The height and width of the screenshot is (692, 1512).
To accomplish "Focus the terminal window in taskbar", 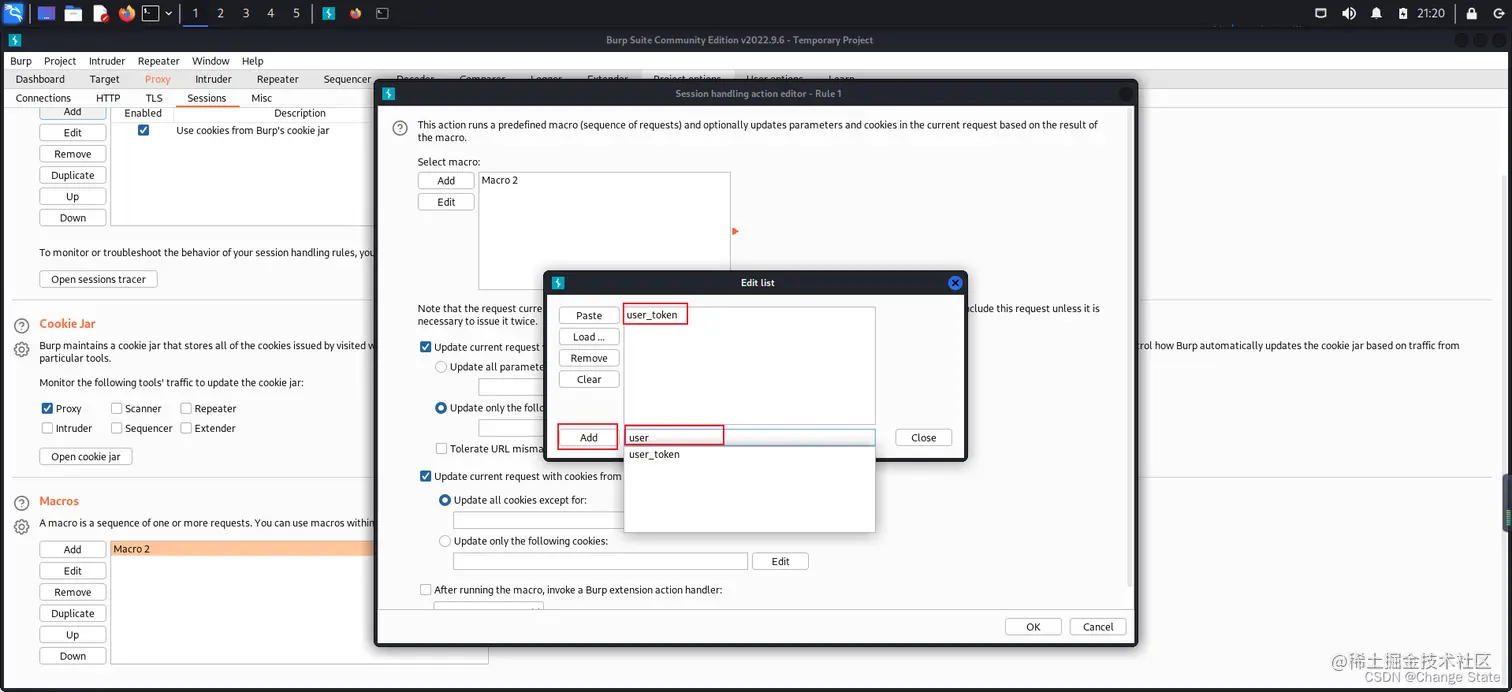I will tap(382, 13).
